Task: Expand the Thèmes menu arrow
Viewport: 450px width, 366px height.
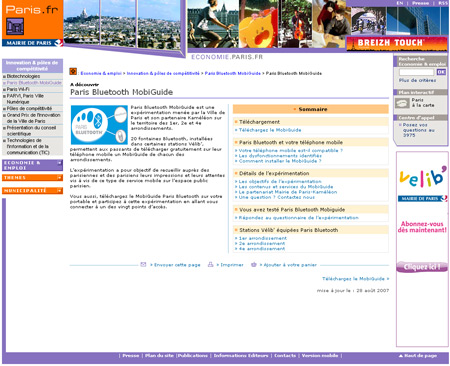Action: [x=59, y=178]
